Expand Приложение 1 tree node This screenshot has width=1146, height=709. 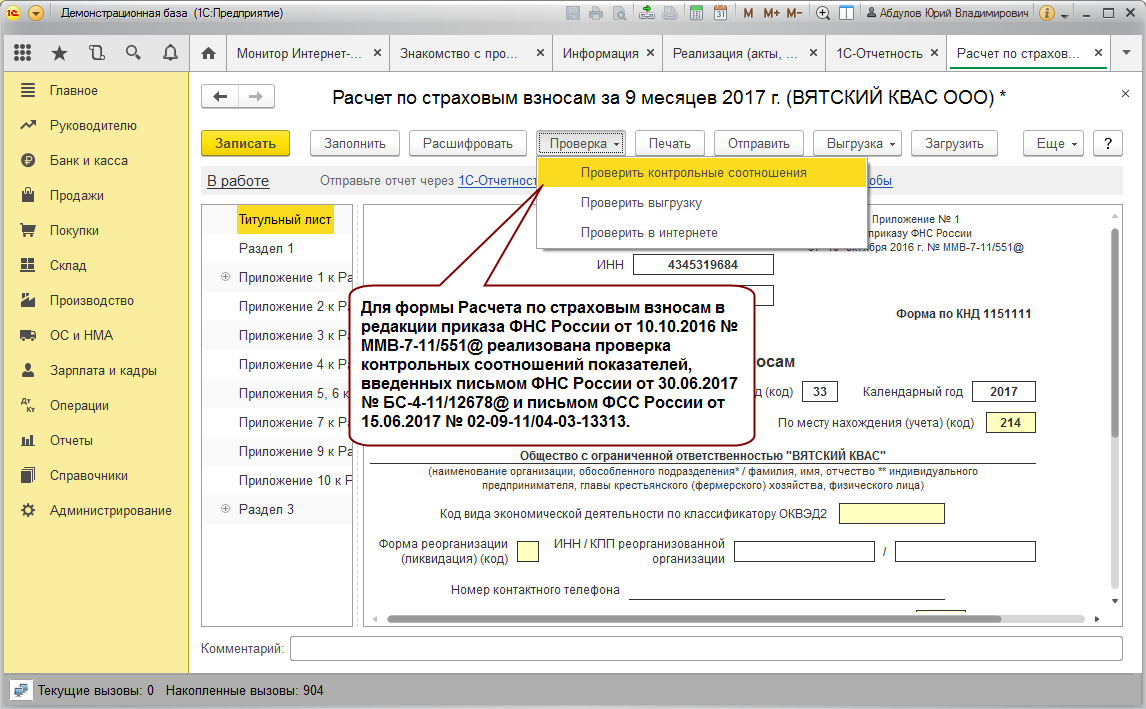point(225,277)
